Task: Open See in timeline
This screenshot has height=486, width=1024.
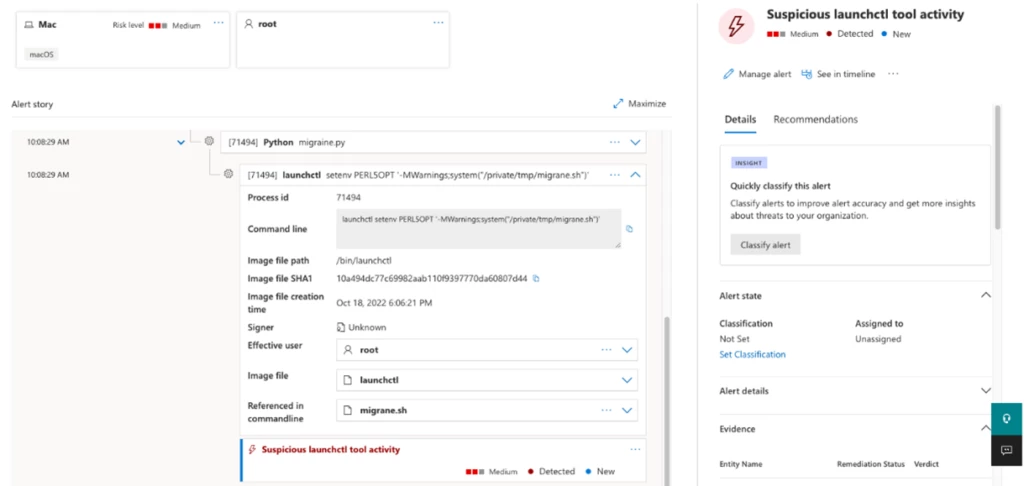Action: (808, 74)
